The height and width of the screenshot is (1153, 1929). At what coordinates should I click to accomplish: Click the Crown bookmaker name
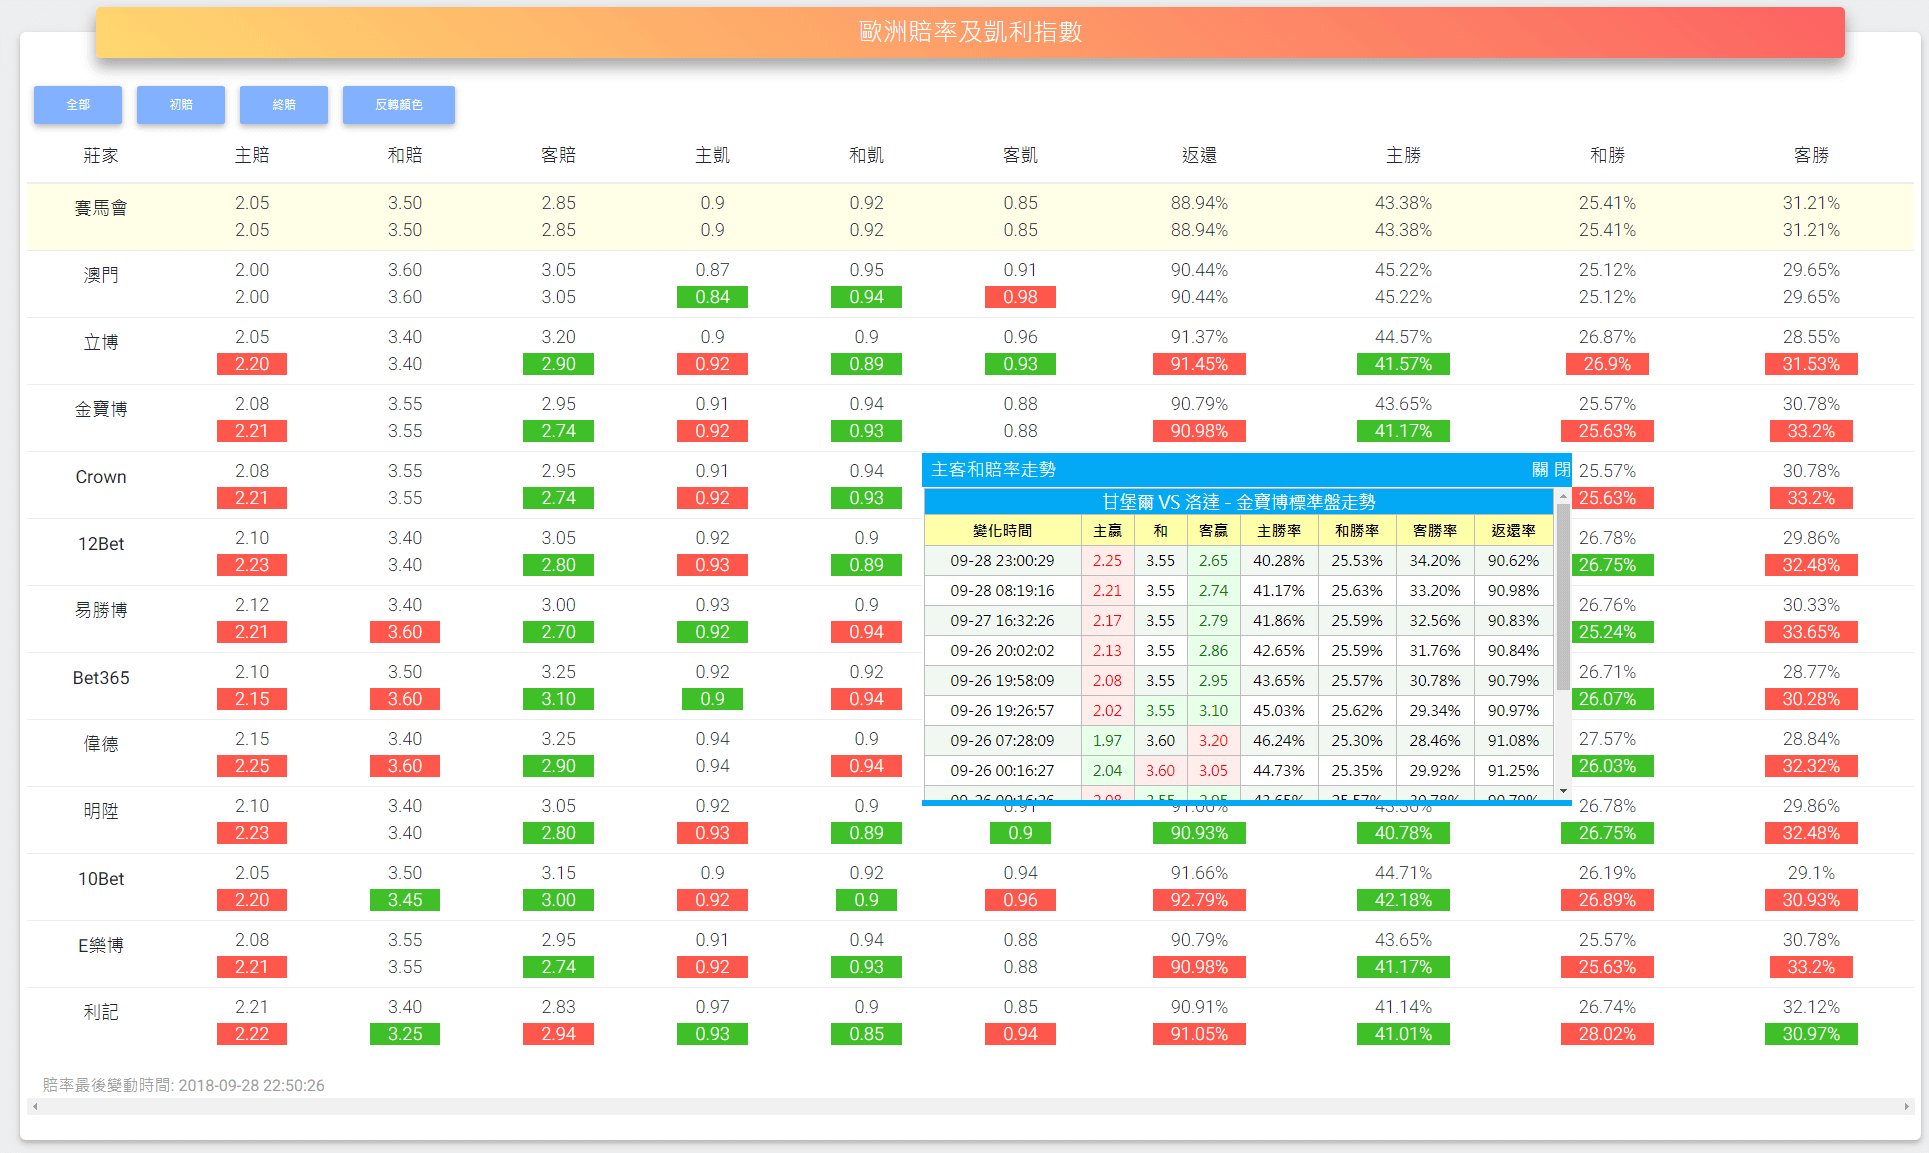coord(101,477)
